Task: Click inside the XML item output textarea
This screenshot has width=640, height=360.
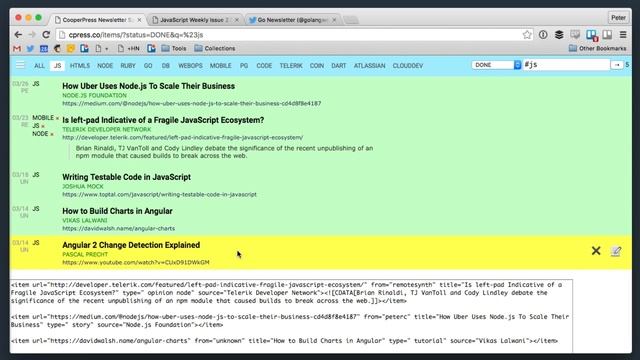Action: pos(291,316)
